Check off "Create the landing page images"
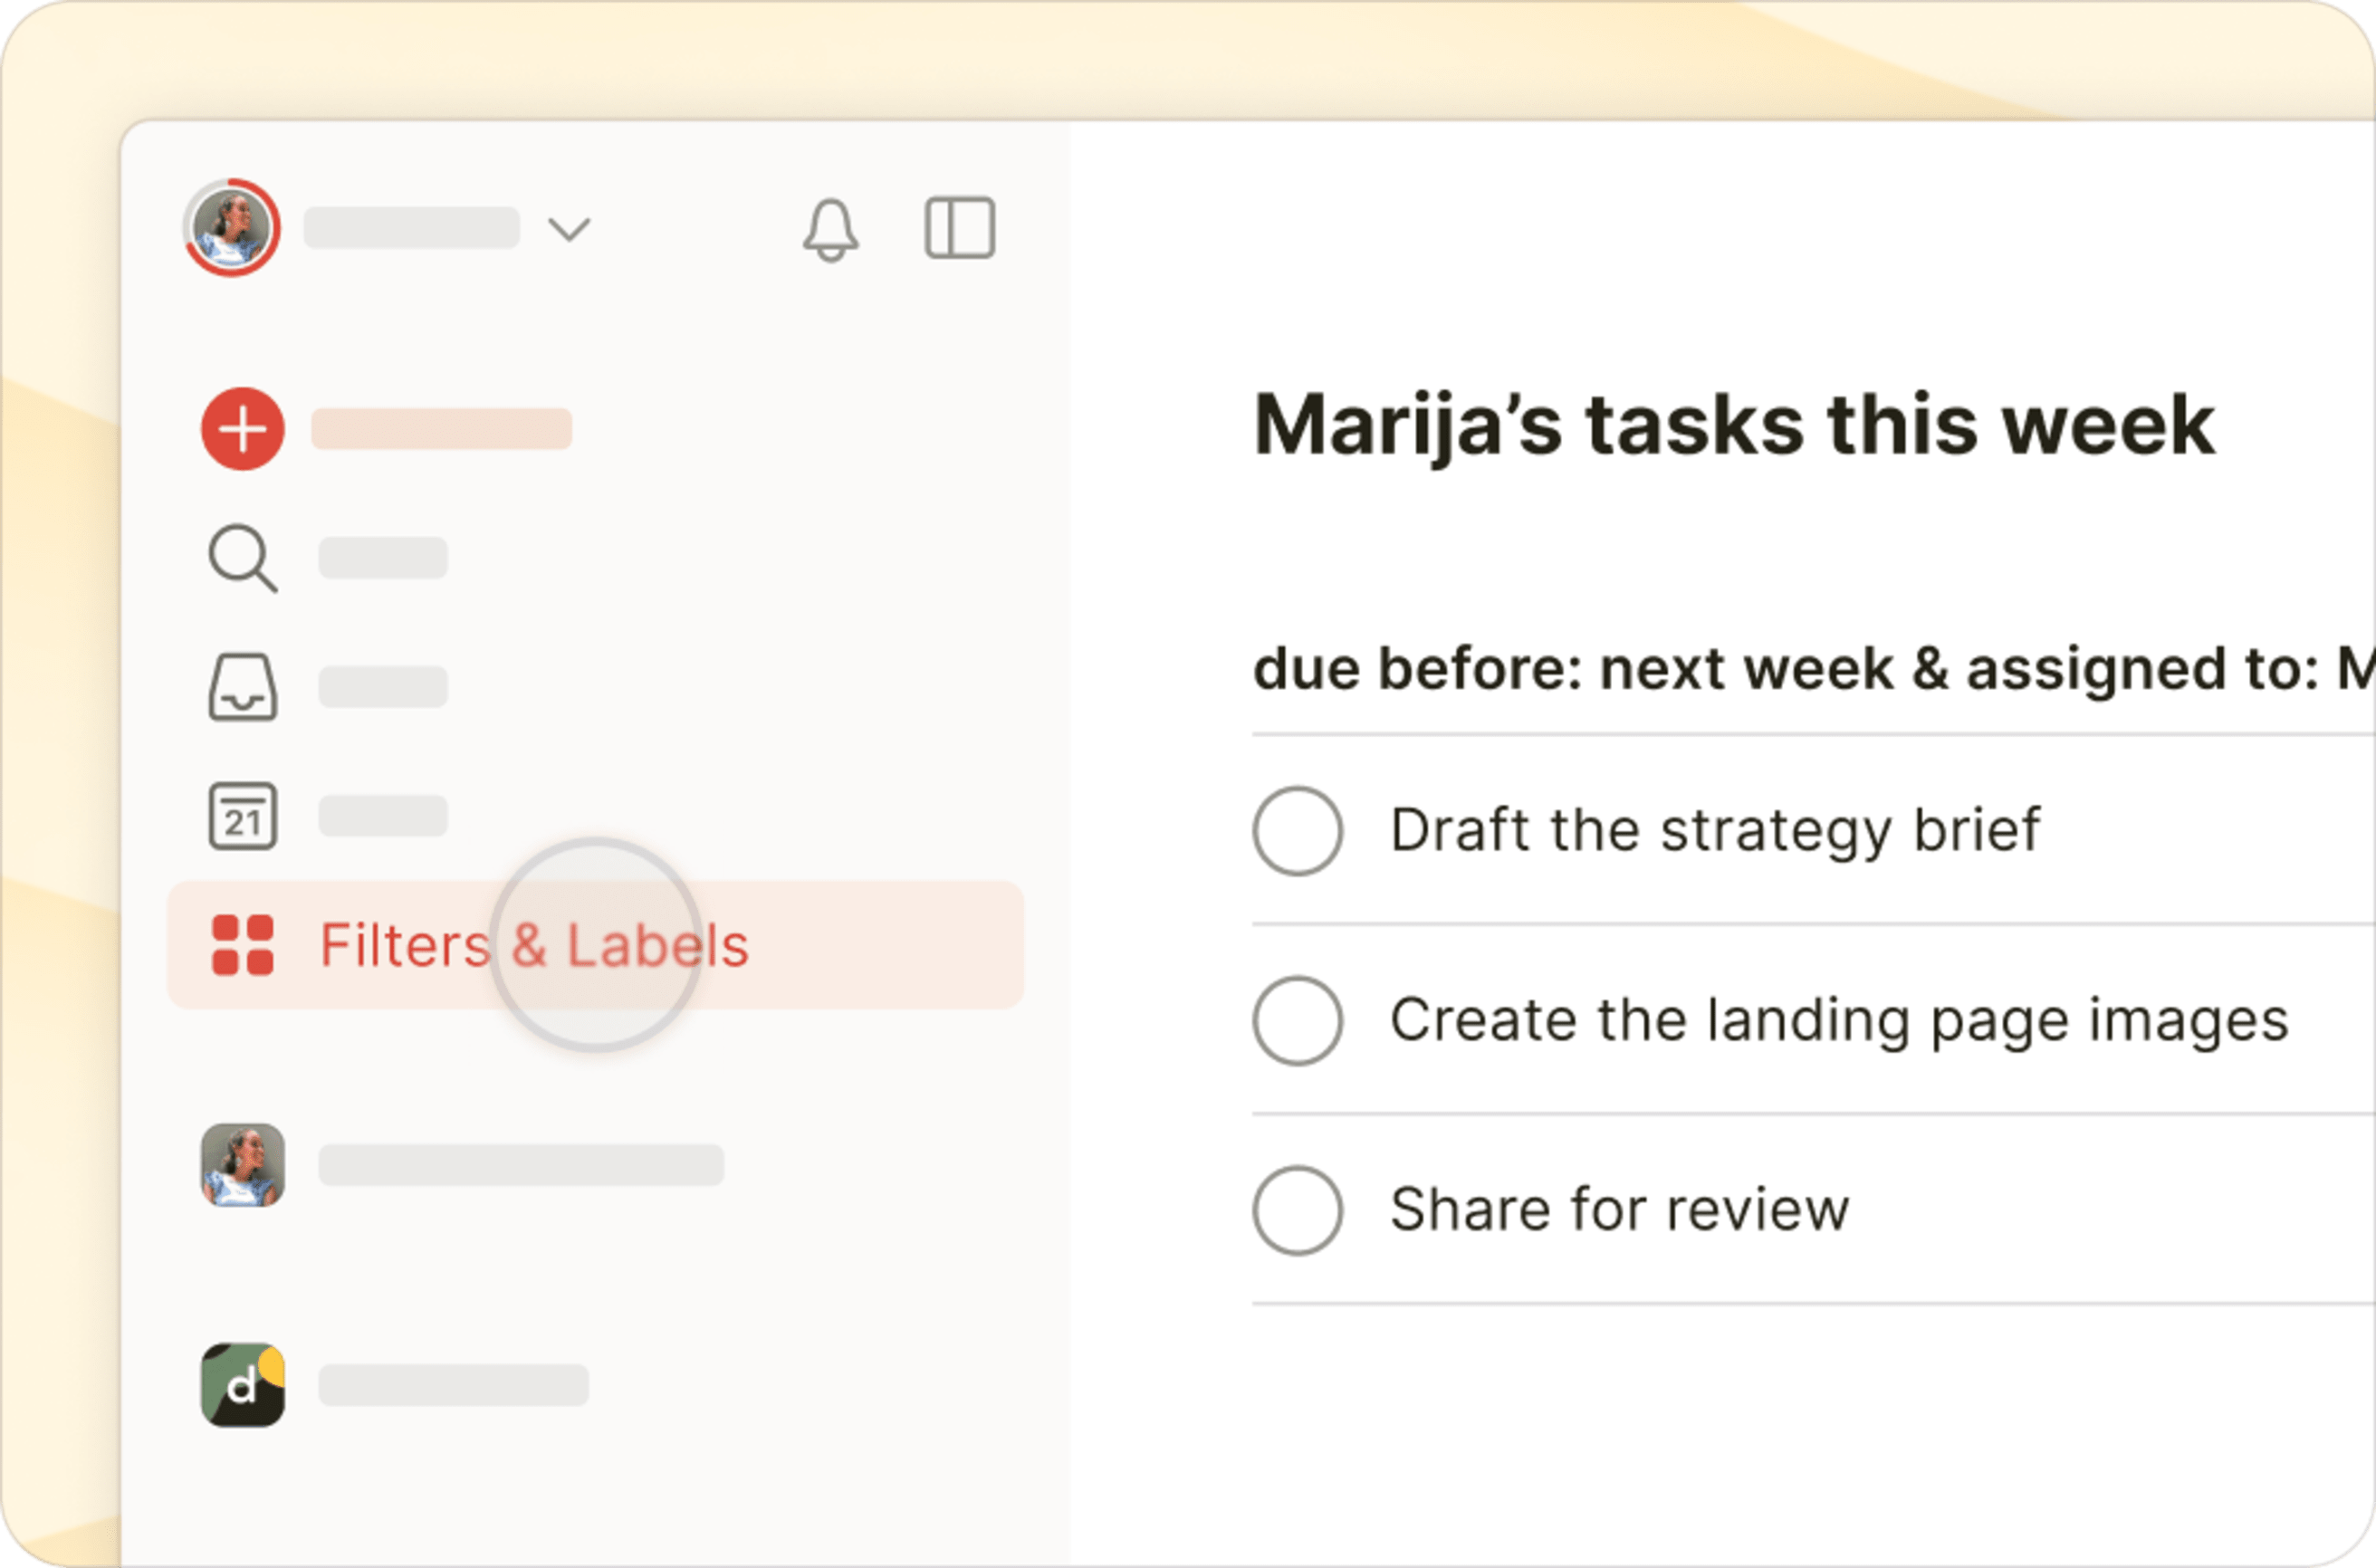This screenshot has width=2376, height=1568. point(1297,1020)
